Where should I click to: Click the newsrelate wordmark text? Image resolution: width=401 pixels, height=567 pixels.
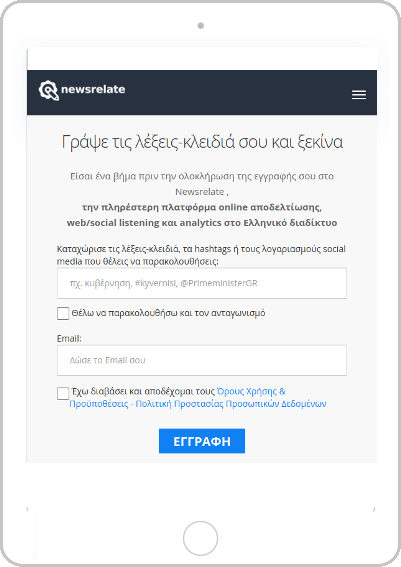(93, 89)
